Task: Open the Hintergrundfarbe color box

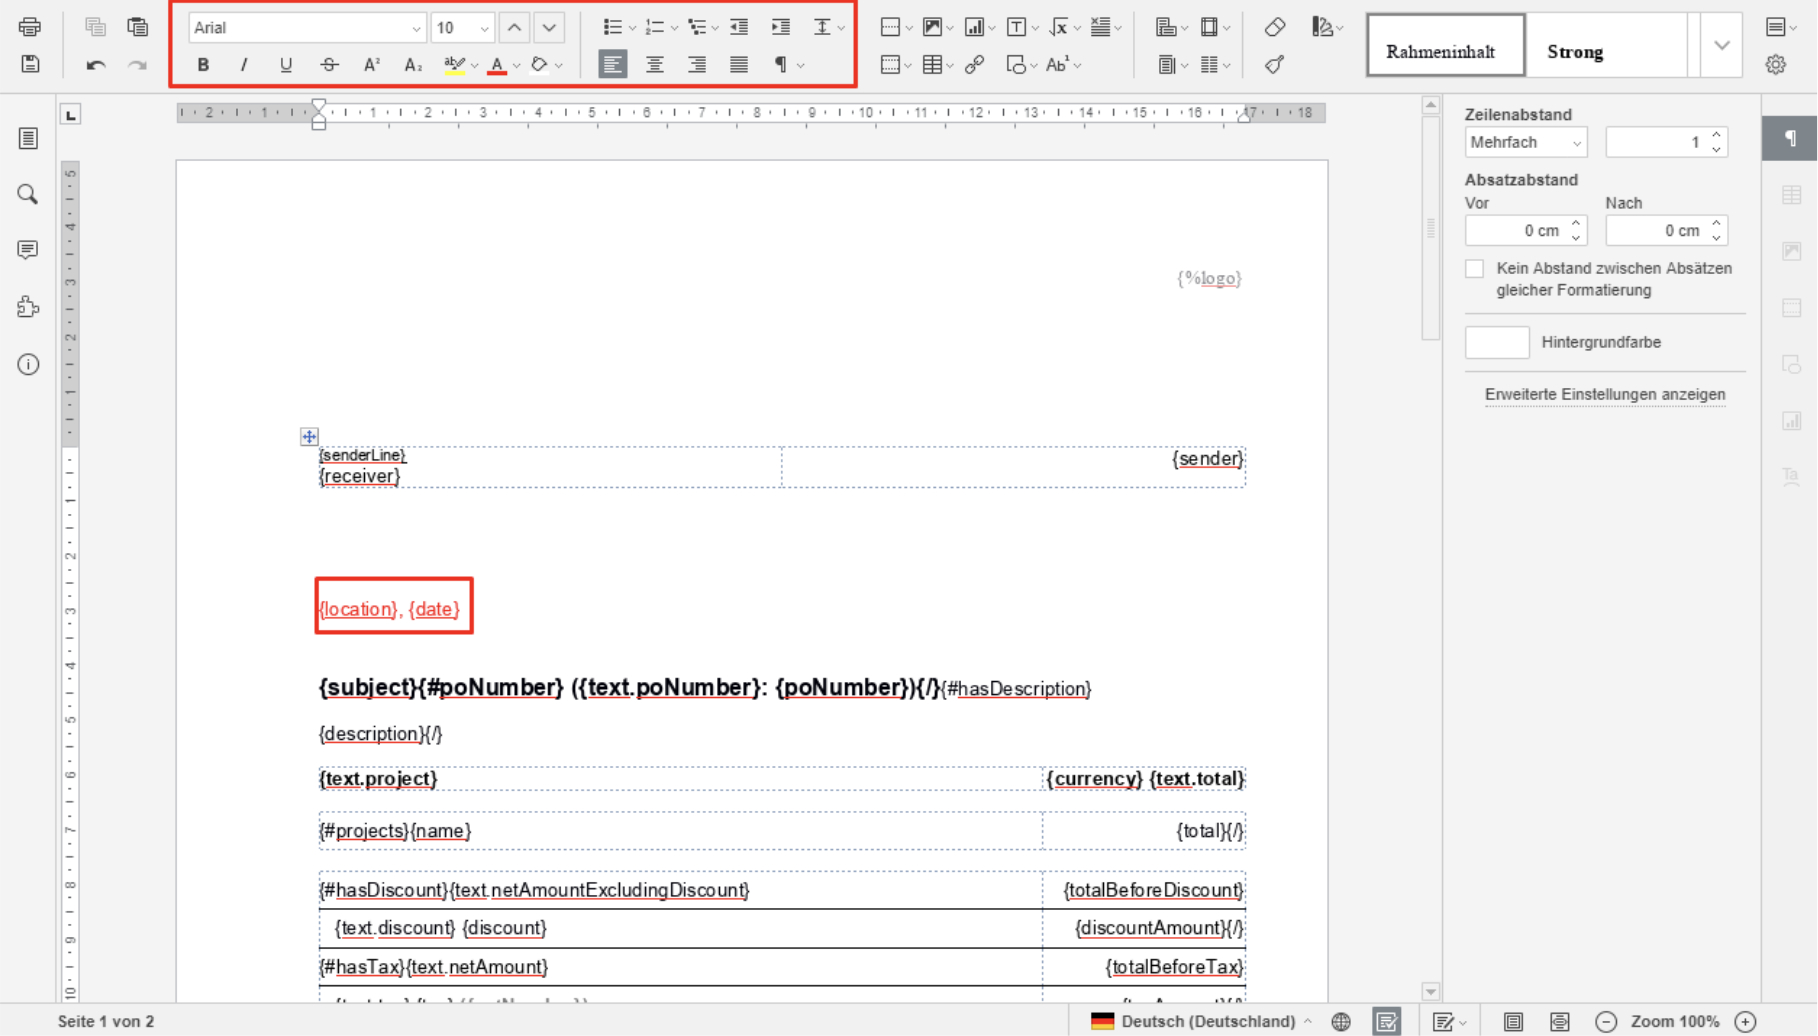Action: tap(1496, 342)
